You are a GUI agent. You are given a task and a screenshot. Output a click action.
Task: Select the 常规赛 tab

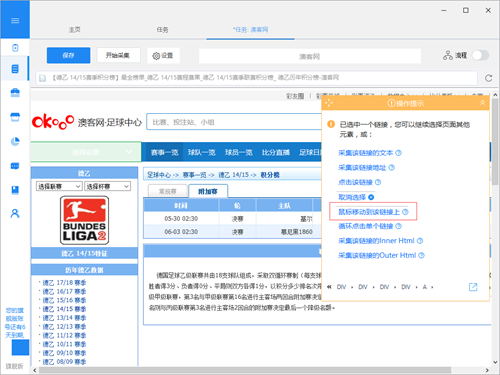coord(168,191)
